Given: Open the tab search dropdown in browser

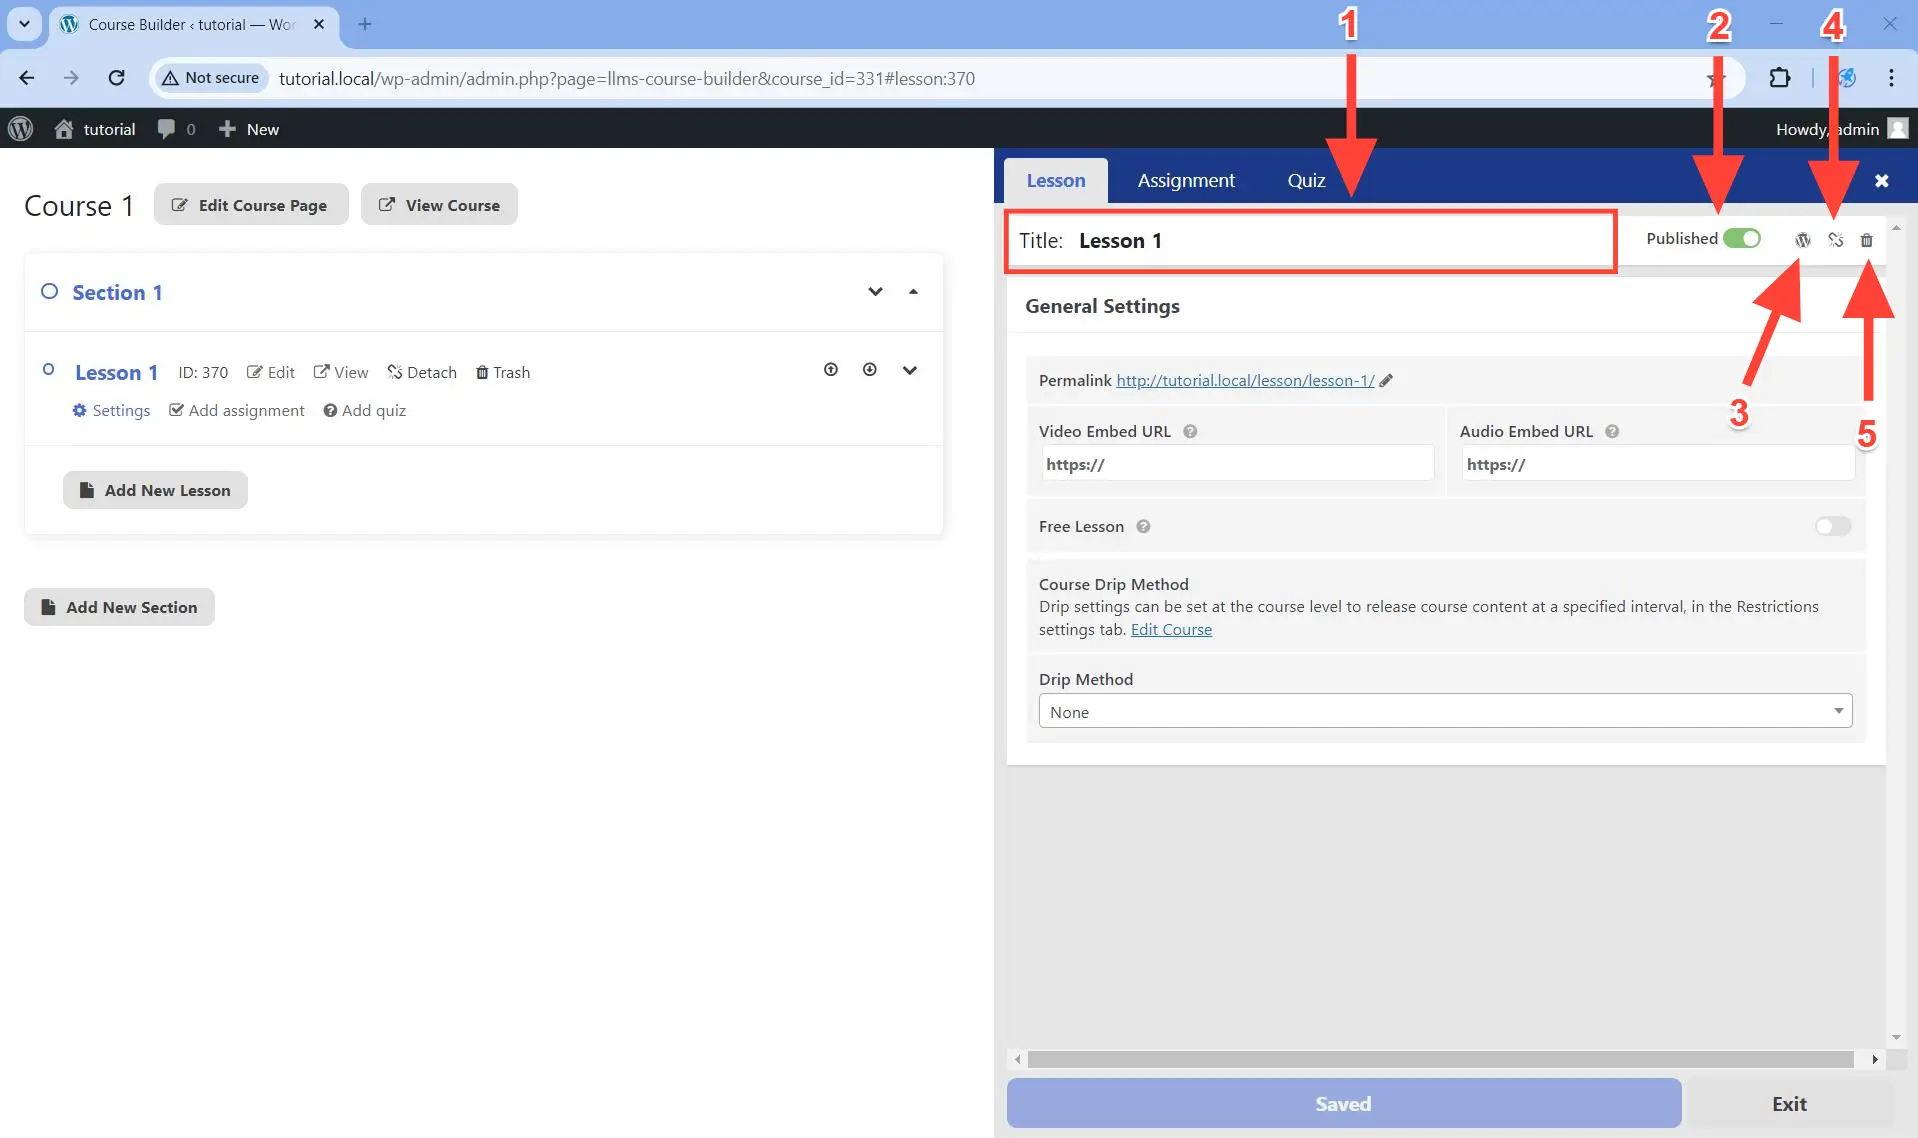Looking at the screenshot, I should click(24, 24).
